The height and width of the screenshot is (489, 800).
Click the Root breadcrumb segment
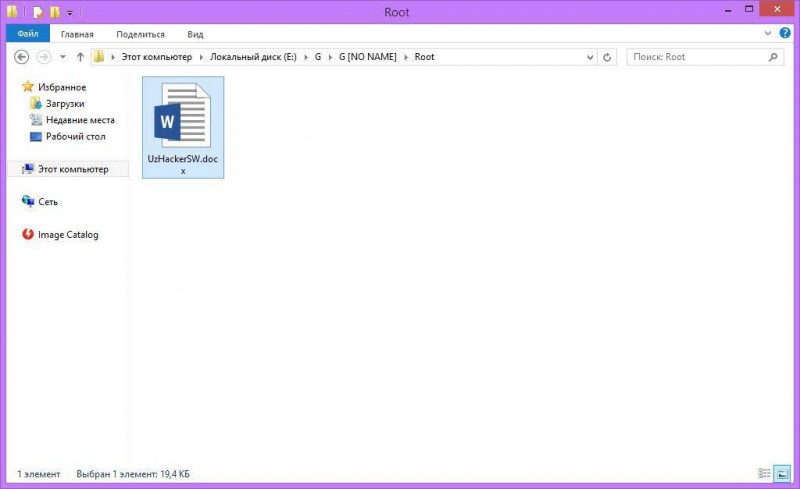[424, 57]
